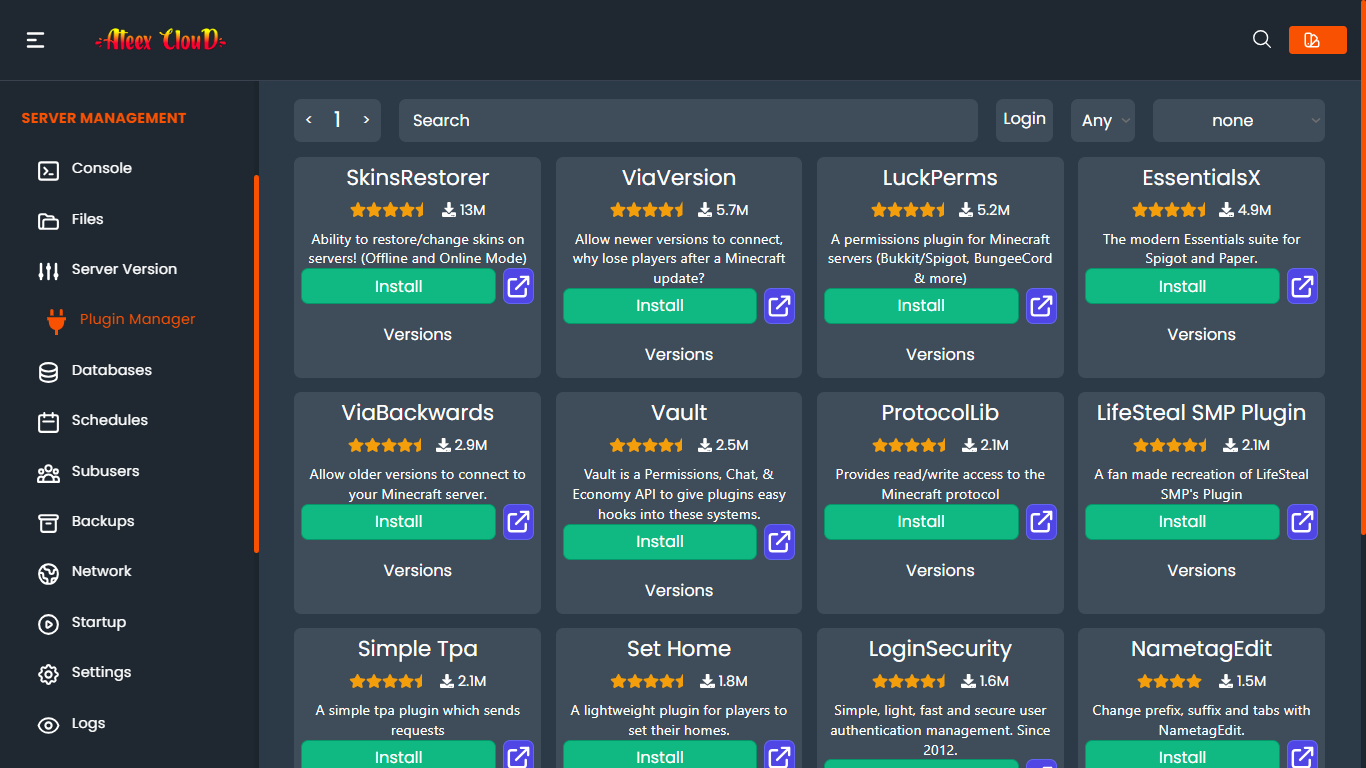
Task: Select the Subusers people icon
Action: pyautogui.click(x=48, y=471)
